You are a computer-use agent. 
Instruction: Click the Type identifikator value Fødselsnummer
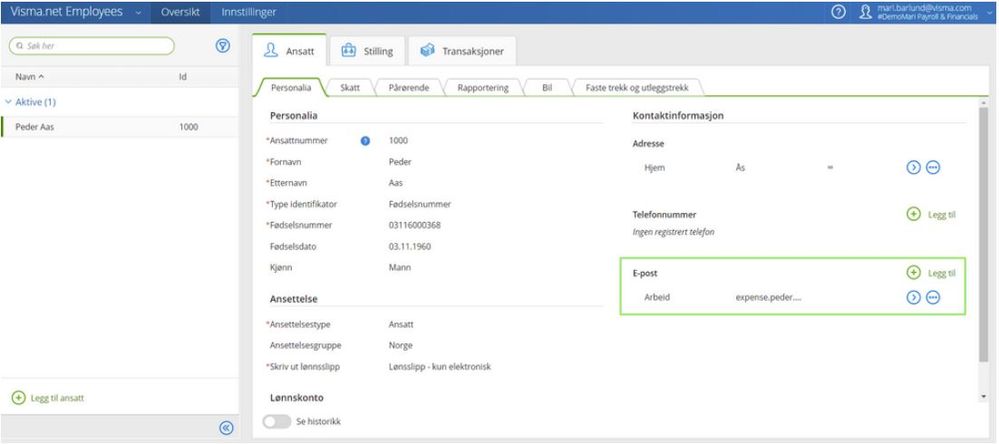tap(420, 204)
